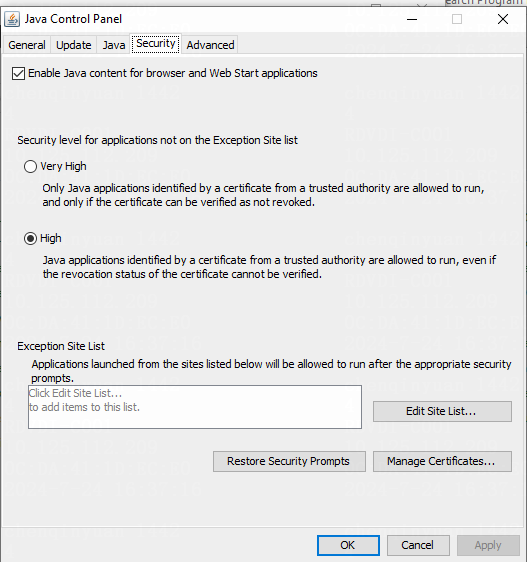
Task: Click the Java Control Panel title text
Action: 73,19
